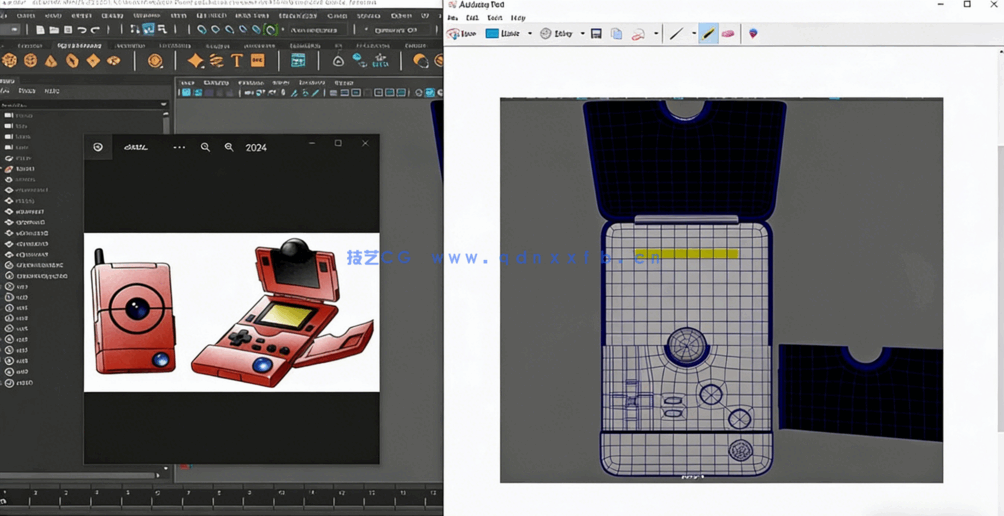Click the Pokedex reference image thumbnail
The height and width of the screenshot is (516, 1004).
point(231,312)
